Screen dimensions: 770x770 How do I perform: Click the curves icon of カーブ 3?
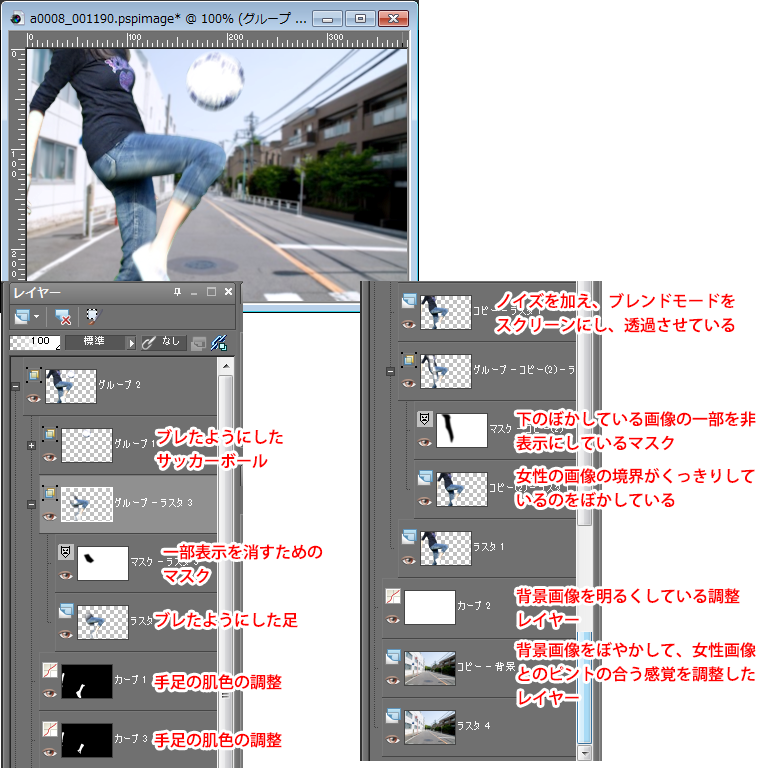50,729
